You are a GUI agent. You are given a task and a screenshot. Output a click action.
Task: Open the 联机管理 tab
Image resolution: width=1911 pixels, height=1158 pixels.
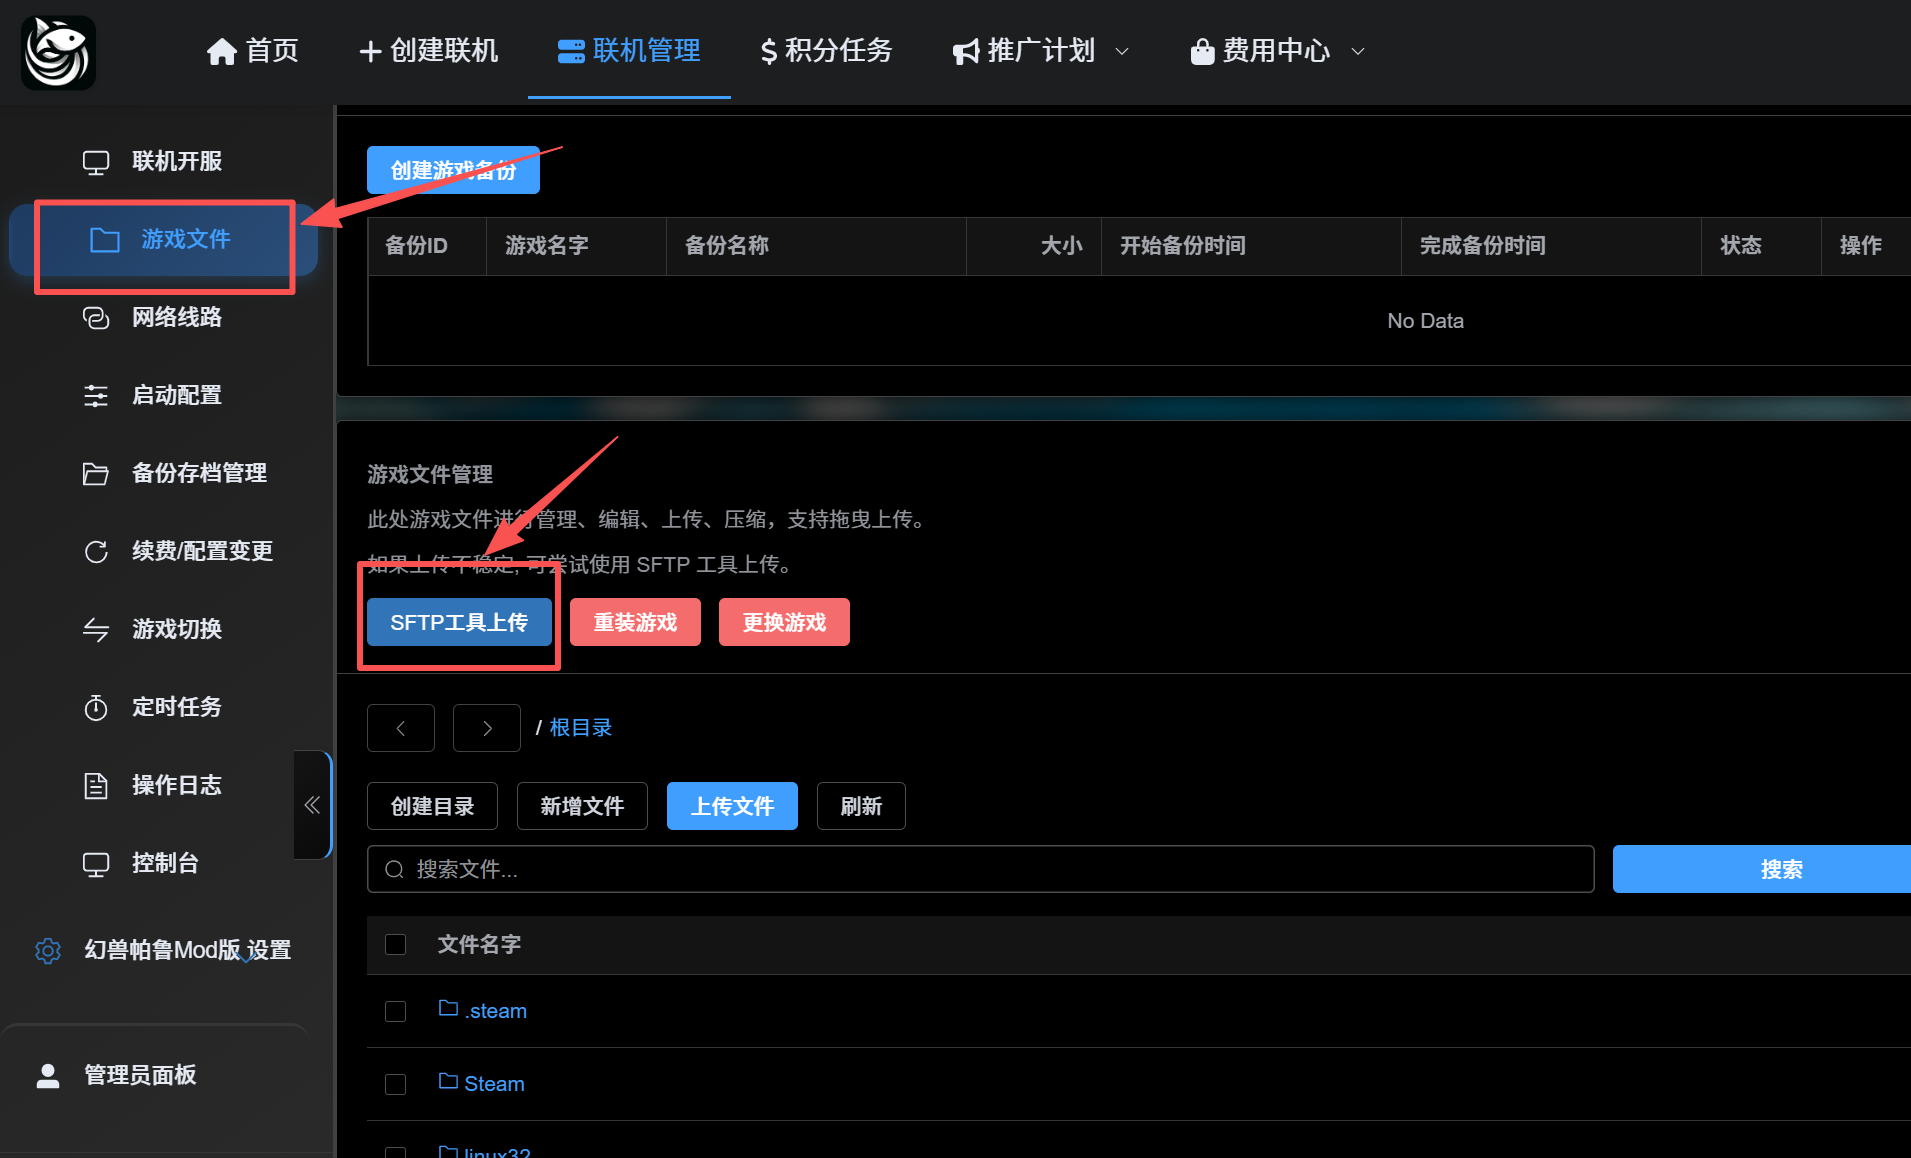click(629, 51)
